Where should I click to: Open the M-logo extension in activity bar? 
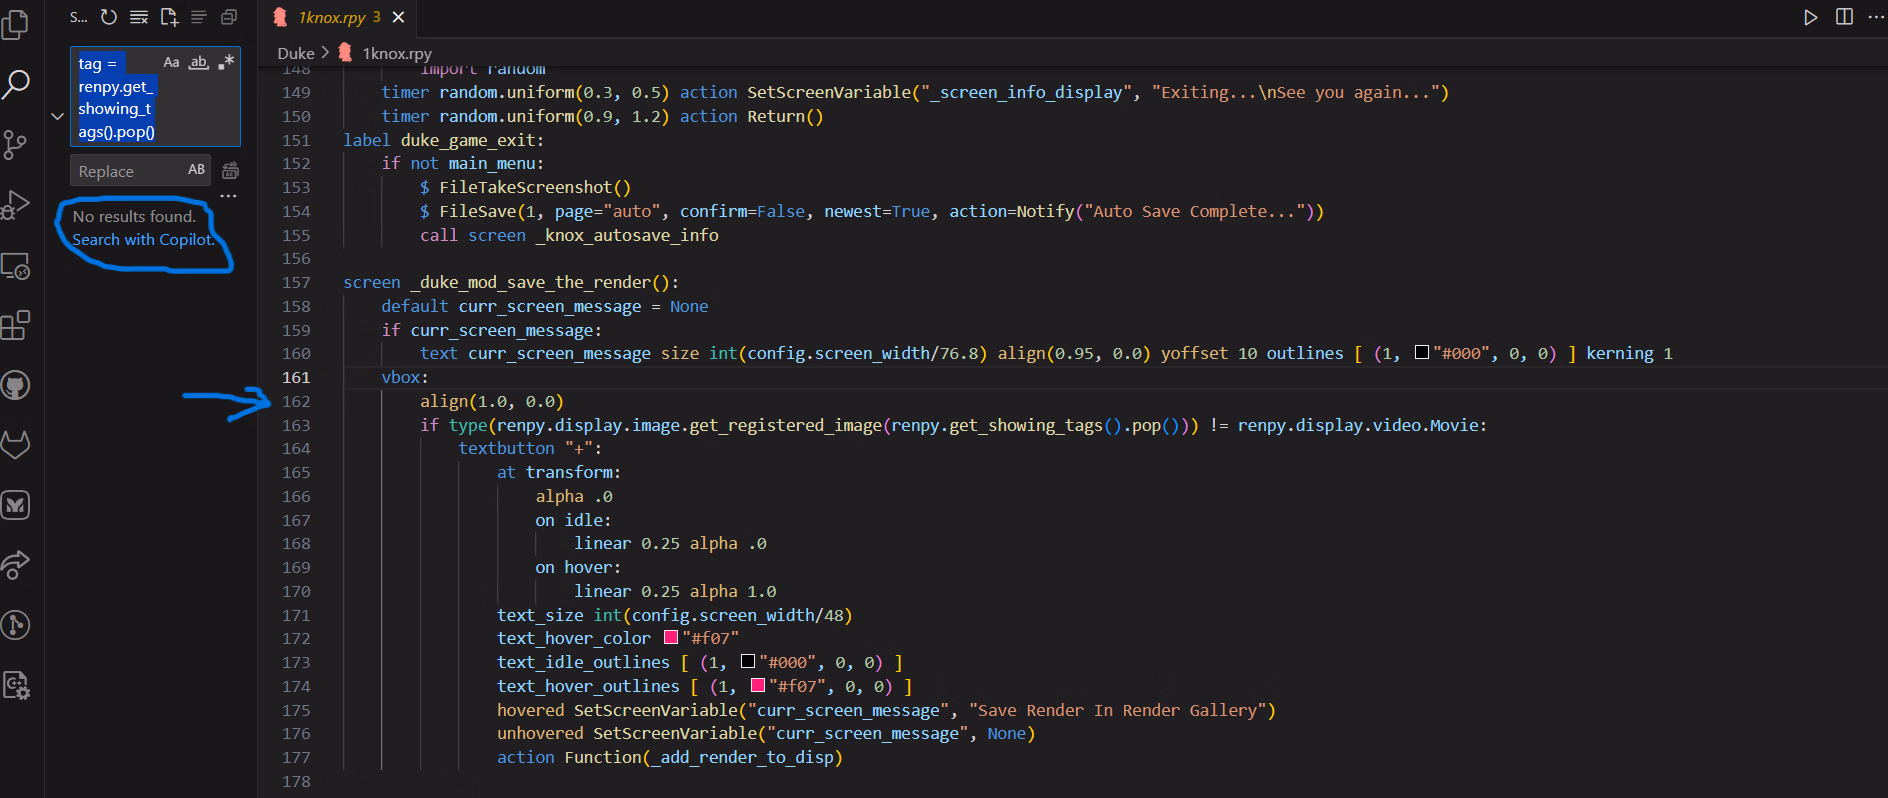coord(16,505)
